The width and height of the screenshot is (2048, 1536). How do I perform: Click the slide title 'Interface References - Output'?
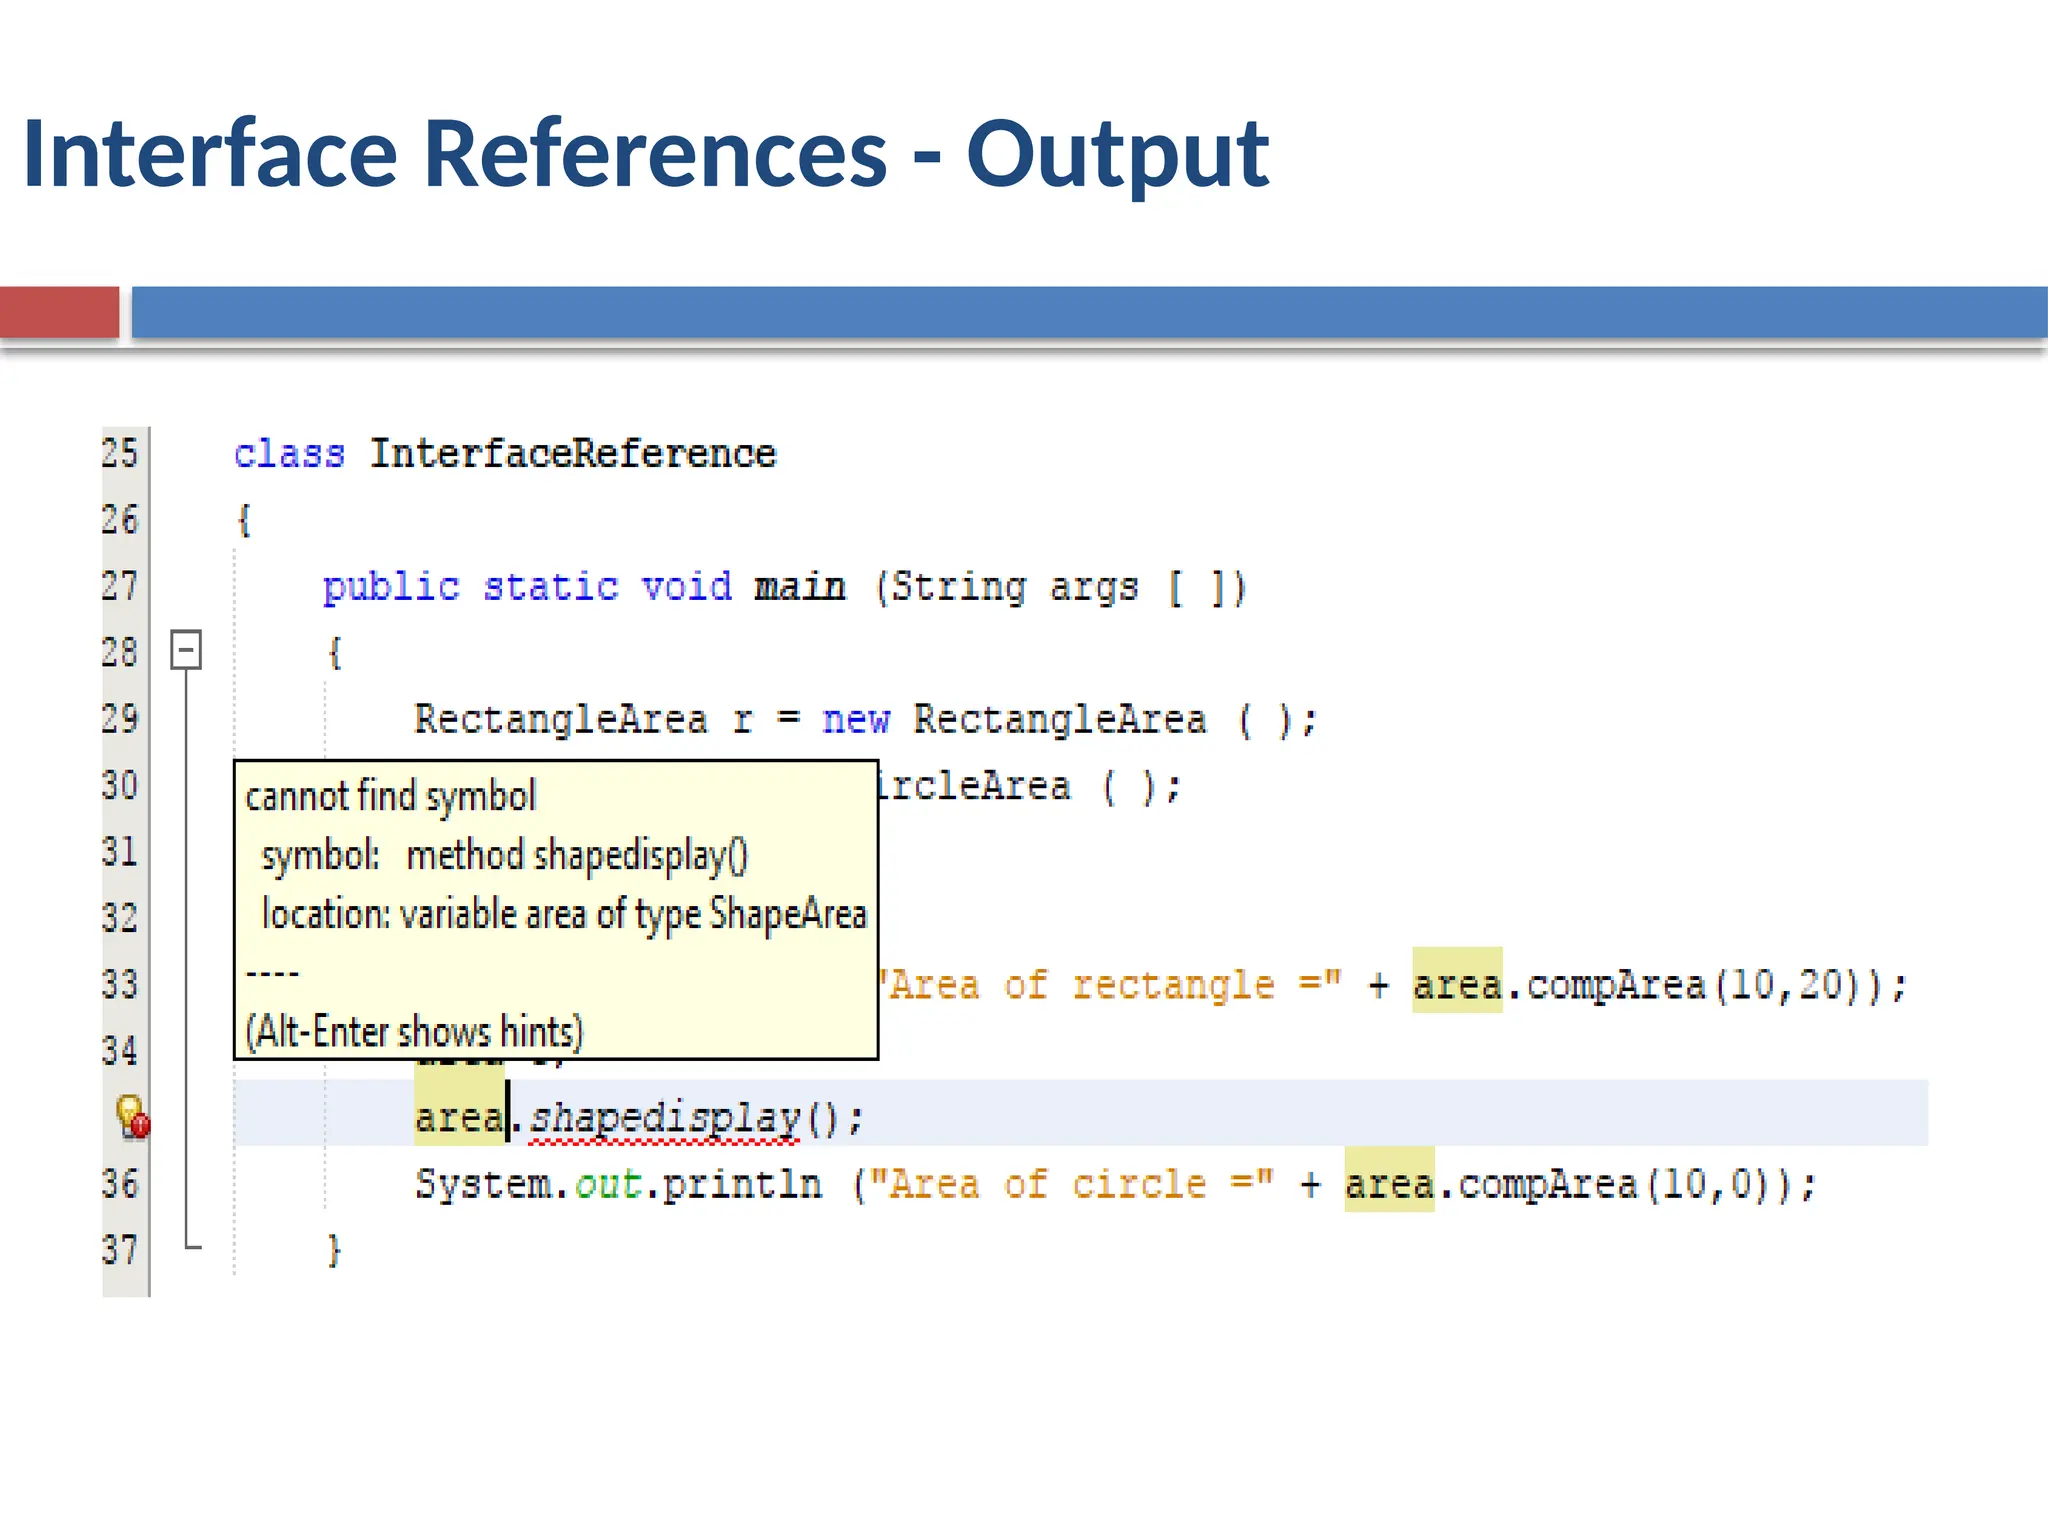coord(646,154)
